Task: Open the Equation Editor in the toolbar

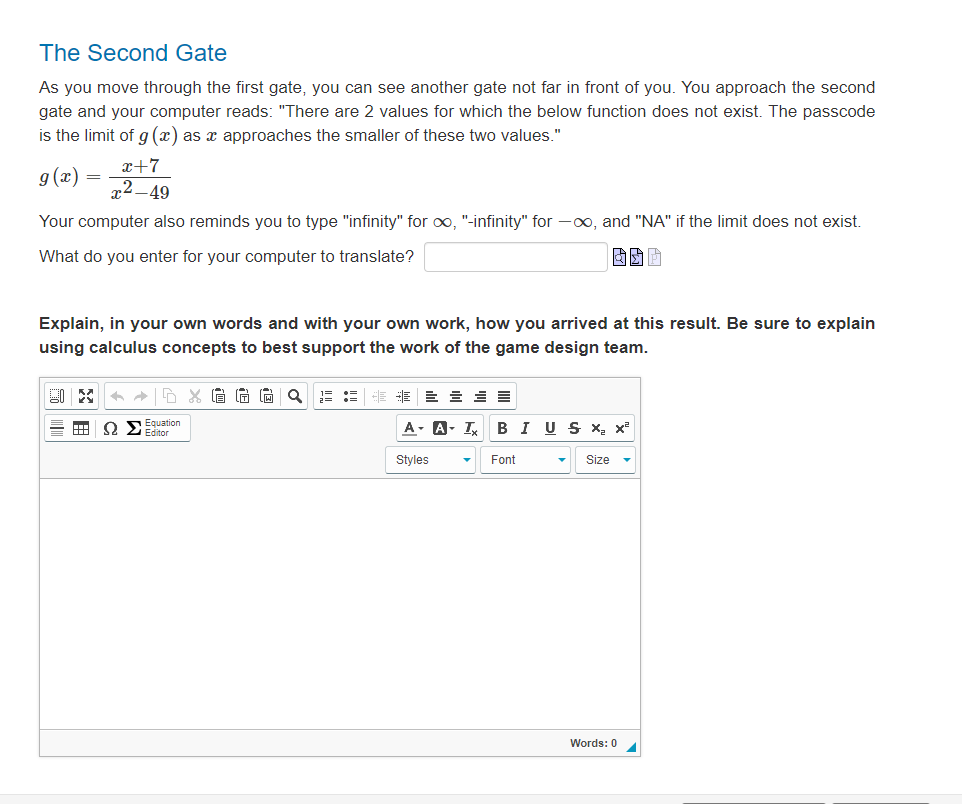Action: pos(152,427)
